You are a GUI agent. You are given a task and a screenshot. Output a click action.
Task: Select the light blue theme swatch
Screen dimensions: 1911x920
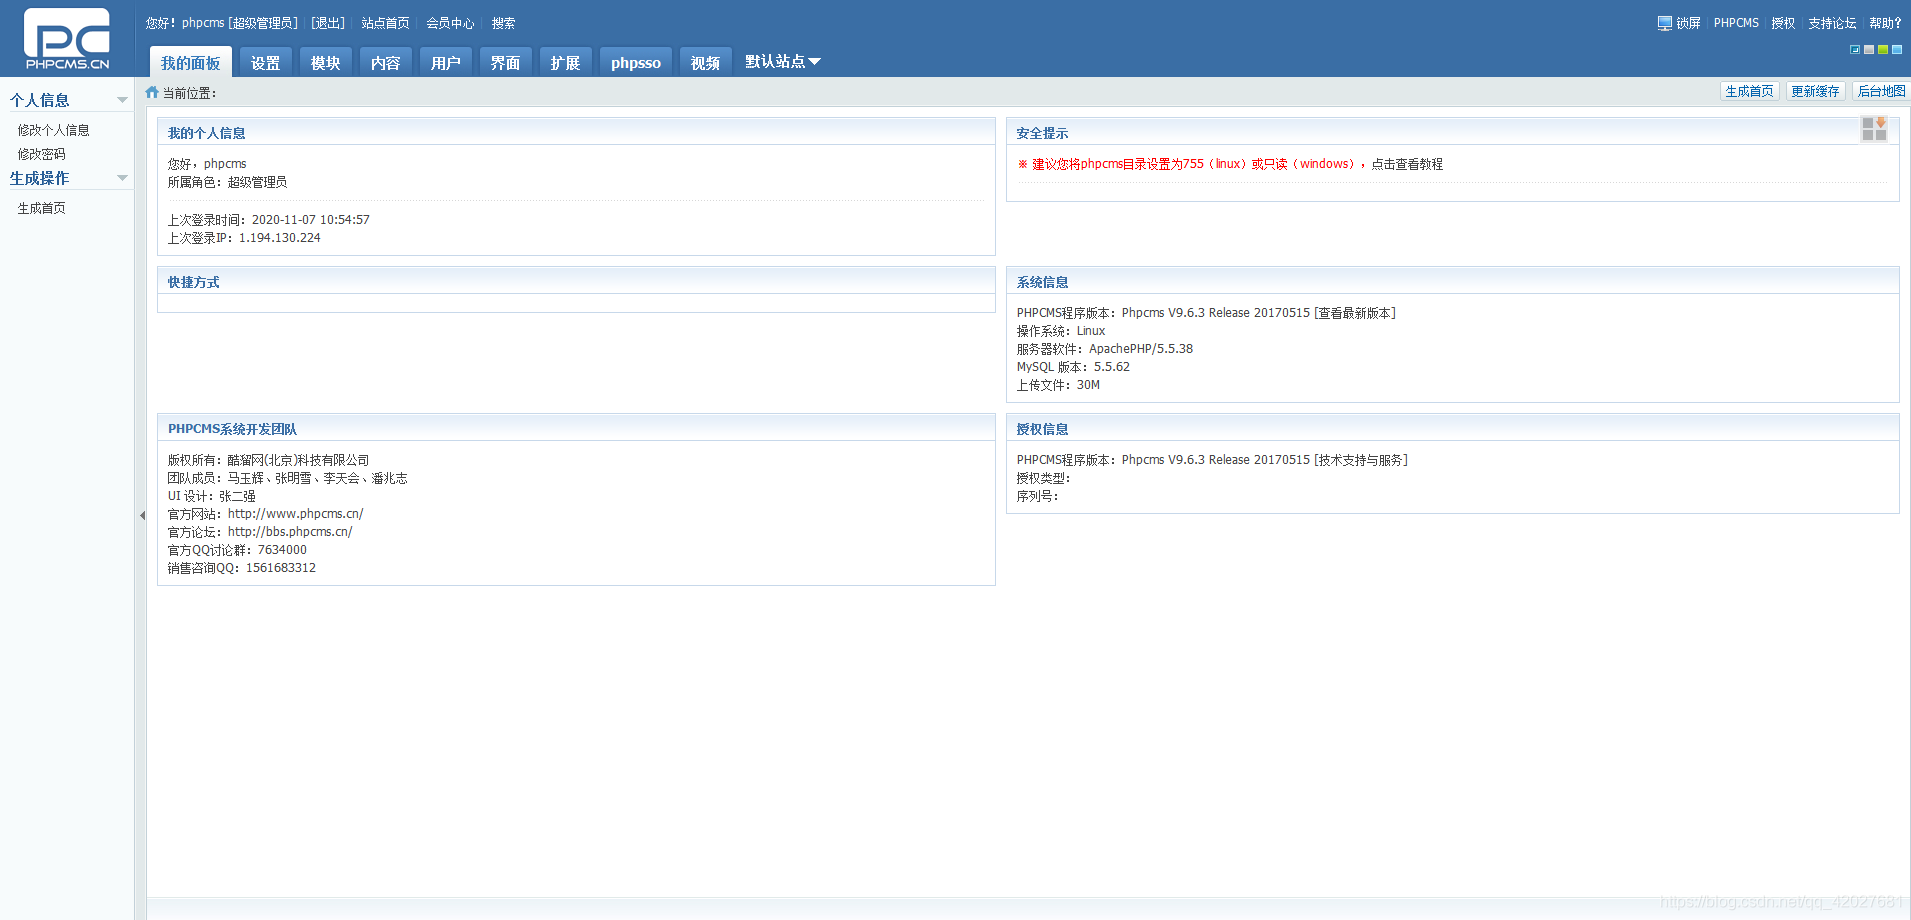[1897, 50]
